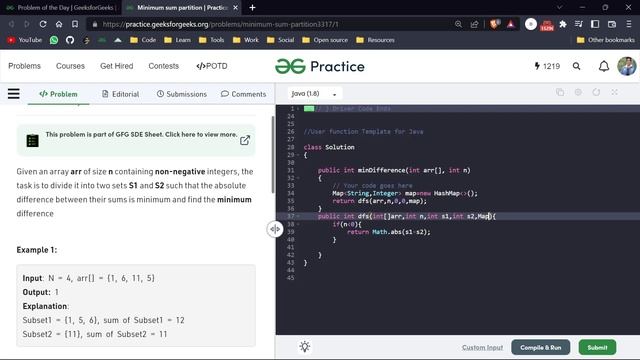
Task: Click the panel splitter handle button
Action: (275, 229)
